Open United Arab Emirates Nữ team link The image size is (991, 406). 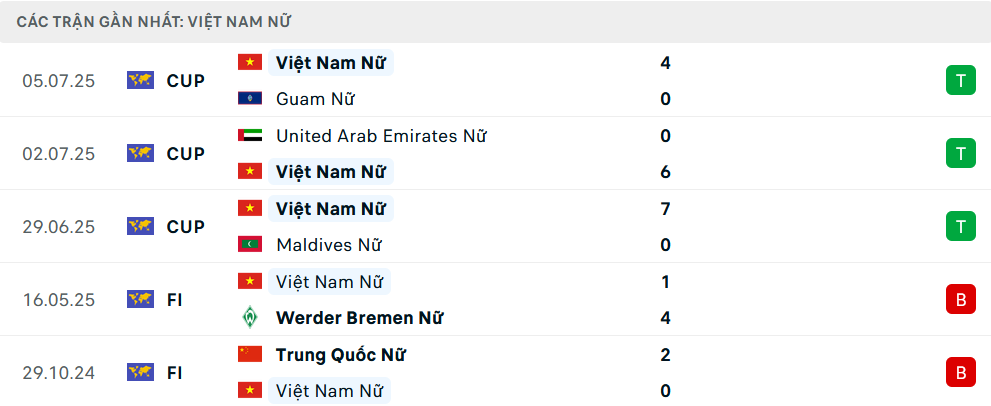[x=381, y=136]
